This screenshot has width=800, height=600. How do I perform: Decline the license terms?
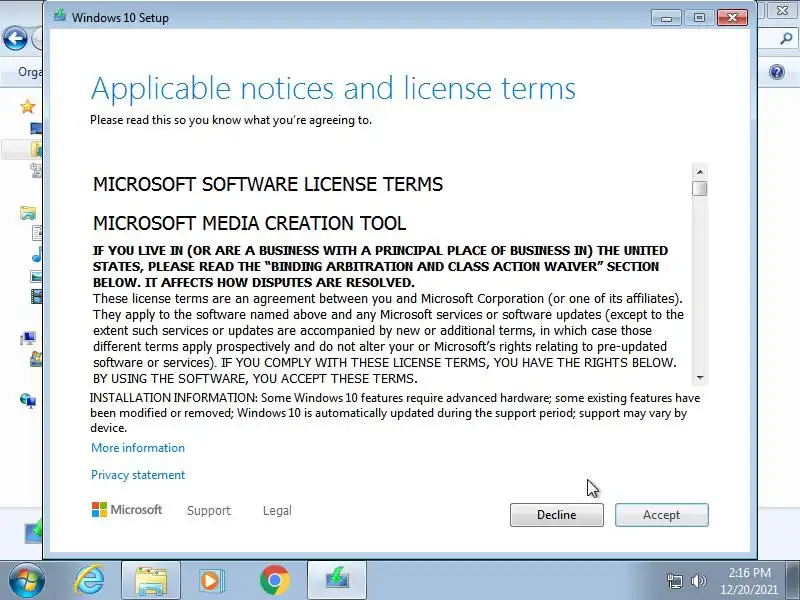coord(557,515)
